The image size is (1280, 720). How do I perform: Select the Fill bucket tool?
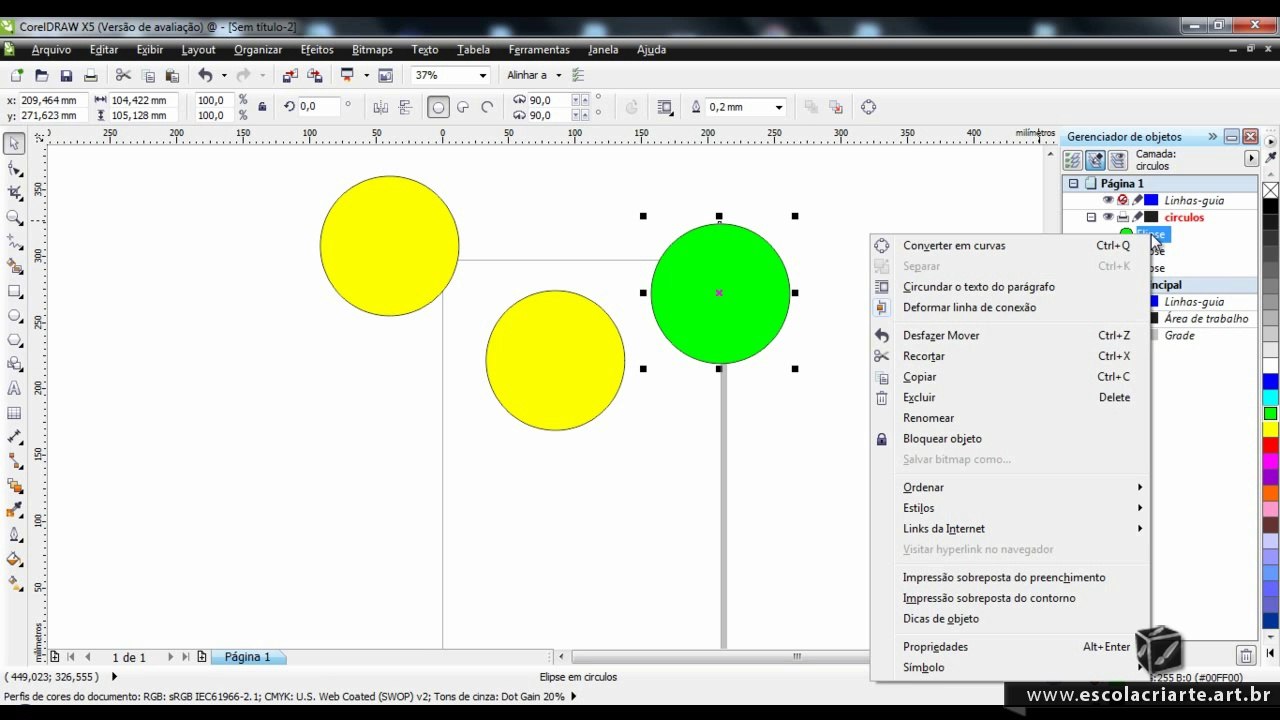click(14, 559)
